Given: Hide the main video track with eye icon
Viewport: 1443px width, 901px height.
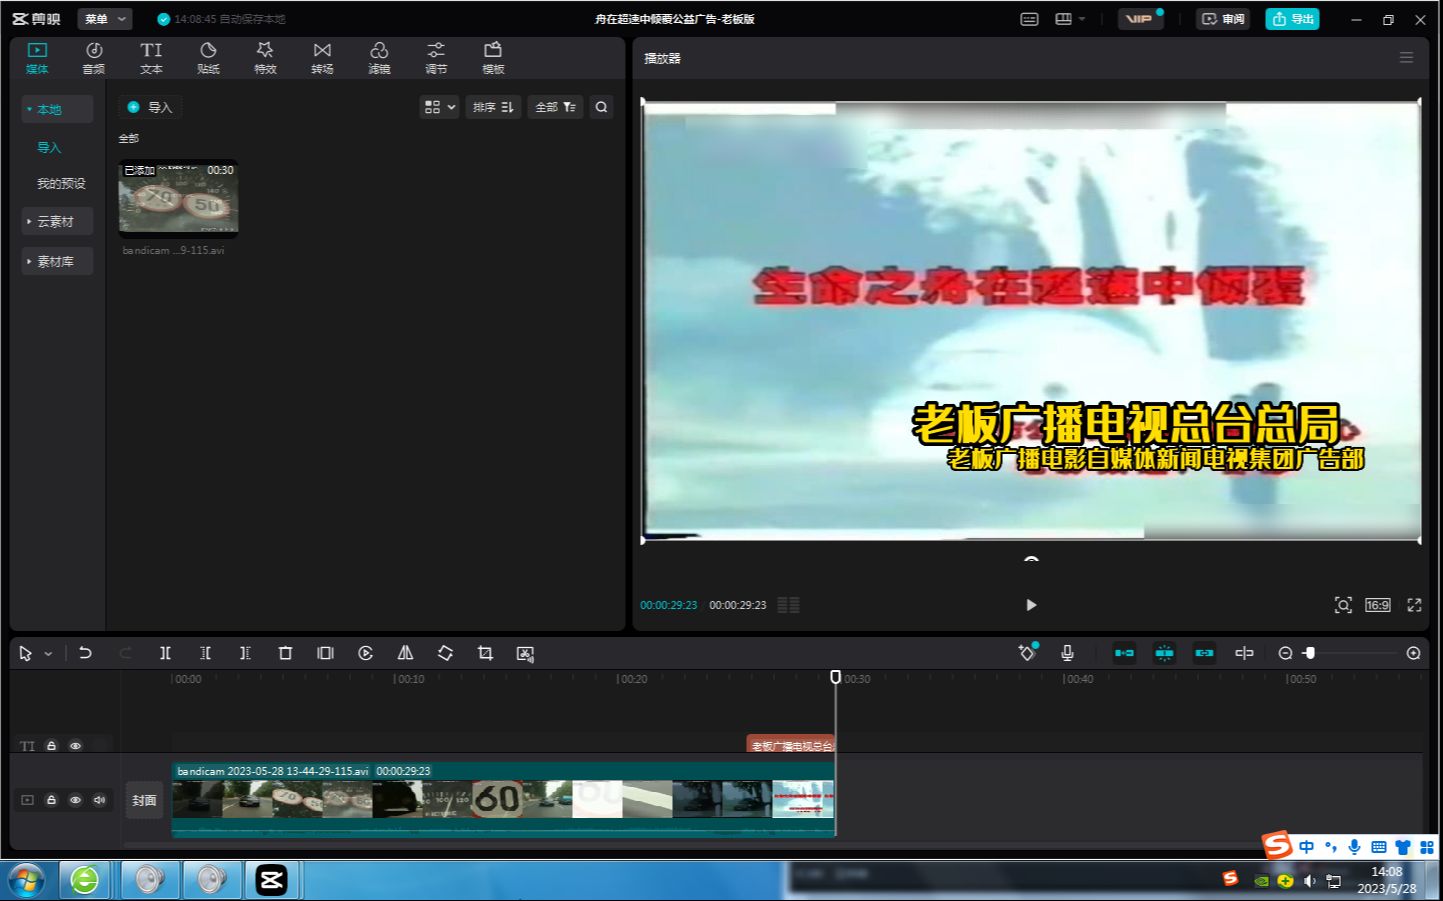Looking at the screenshot, I should 75,800.
